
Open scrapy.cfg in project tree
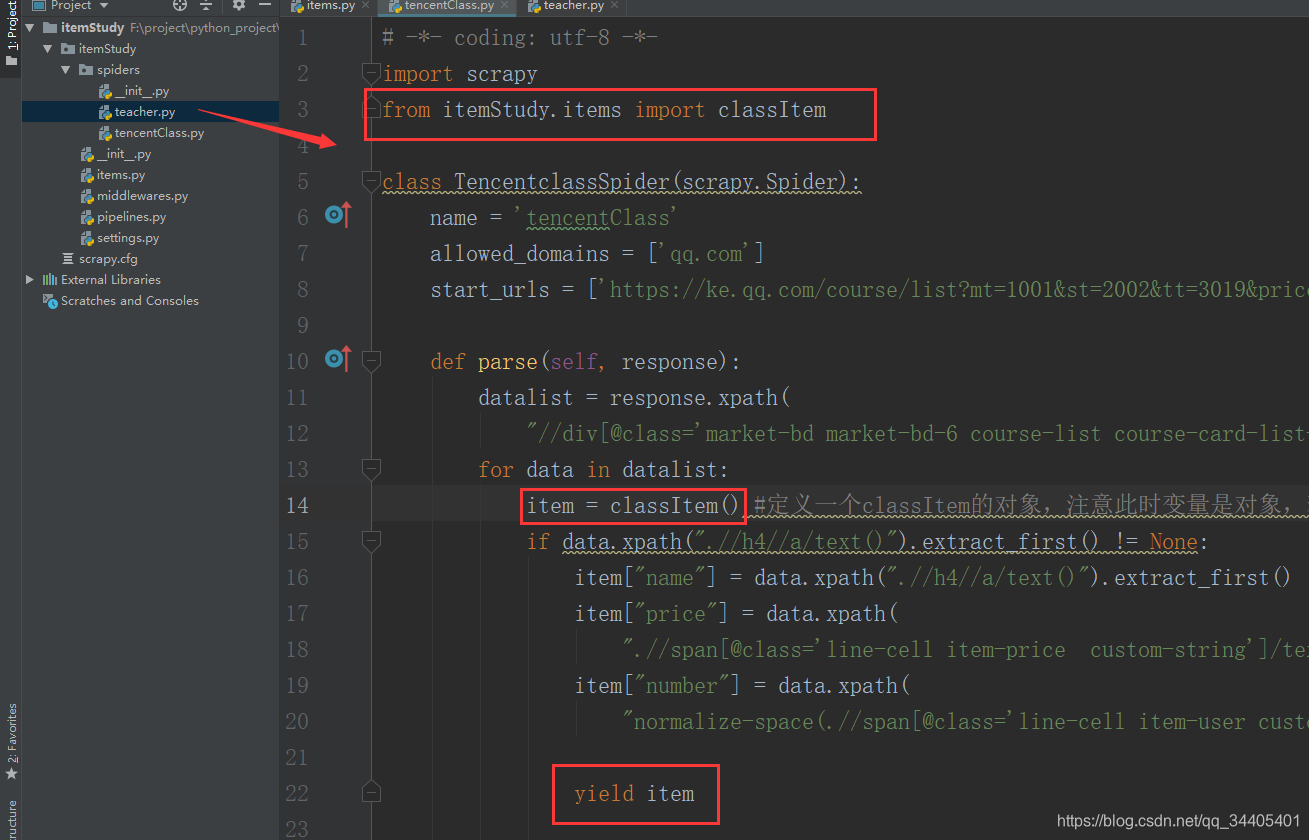pos(108,259)
